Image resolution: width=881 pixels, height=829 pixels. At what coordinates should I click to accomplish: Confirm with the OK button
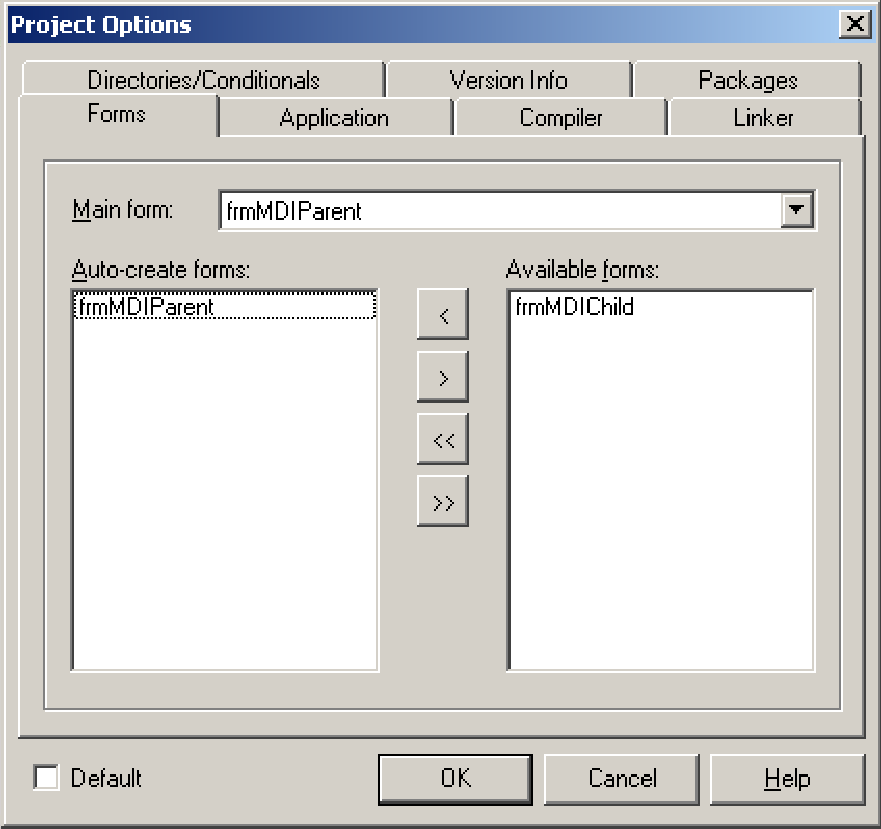point(455,780)
